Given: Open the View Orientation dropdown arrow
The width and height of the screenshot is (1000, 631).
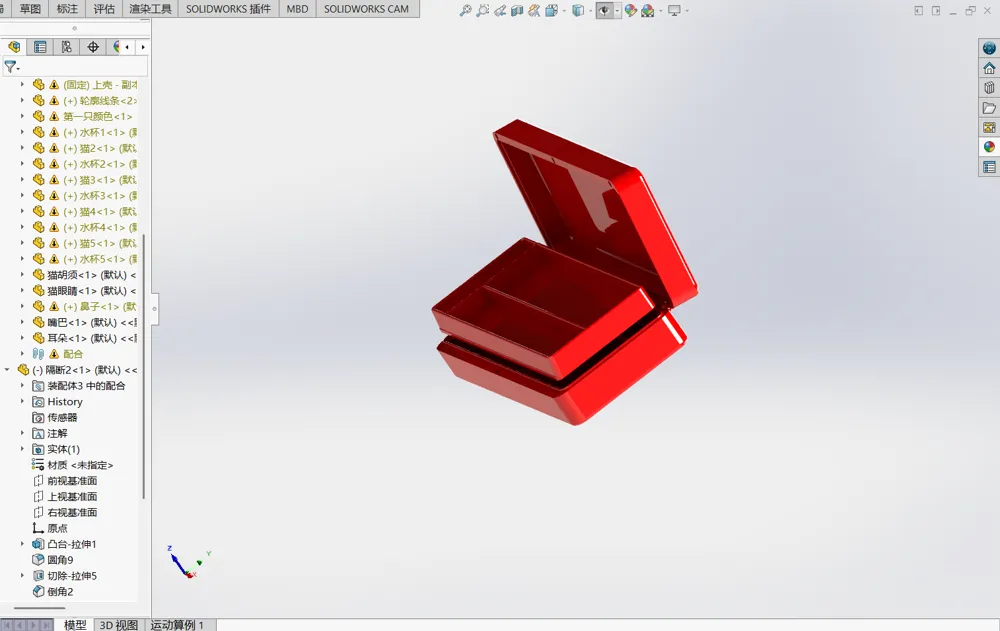Looking at the screenshot, I should point(564,11).
